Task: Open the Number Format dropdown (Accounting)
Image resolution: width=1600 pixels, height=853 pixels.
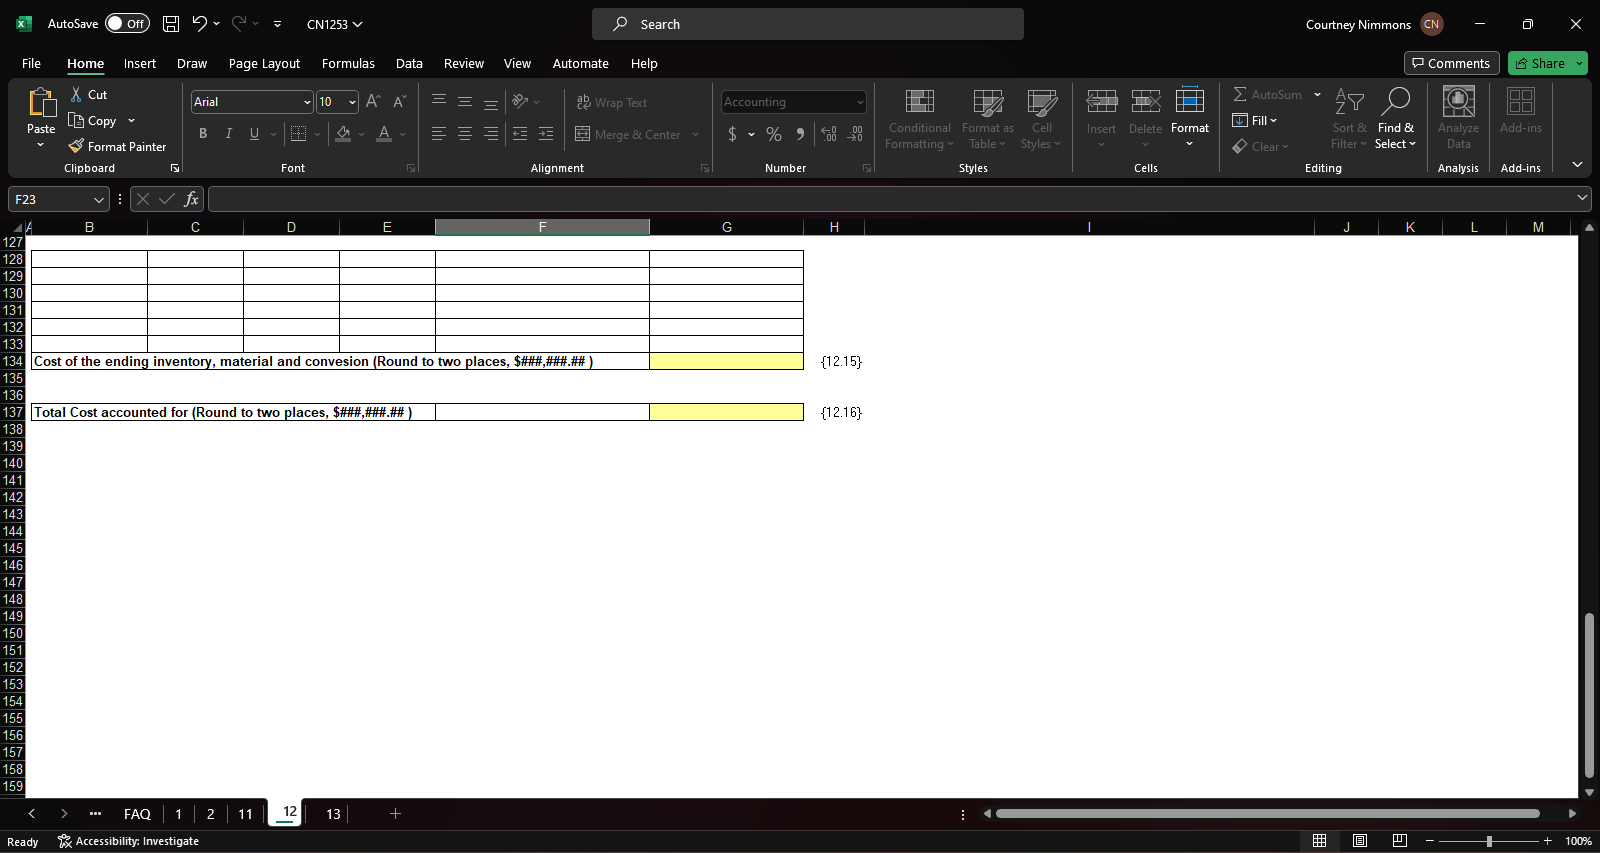Action: pos(860,102)
